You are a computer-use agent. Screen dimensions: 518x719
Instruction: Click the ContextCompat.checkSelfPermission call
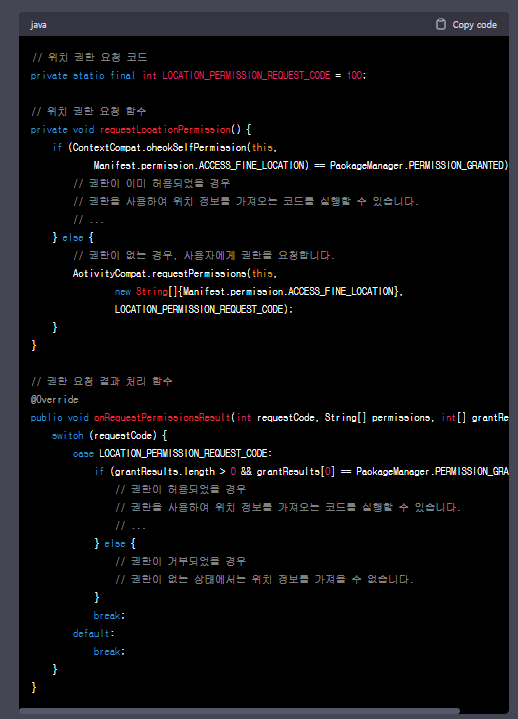(x=160, y=147)
